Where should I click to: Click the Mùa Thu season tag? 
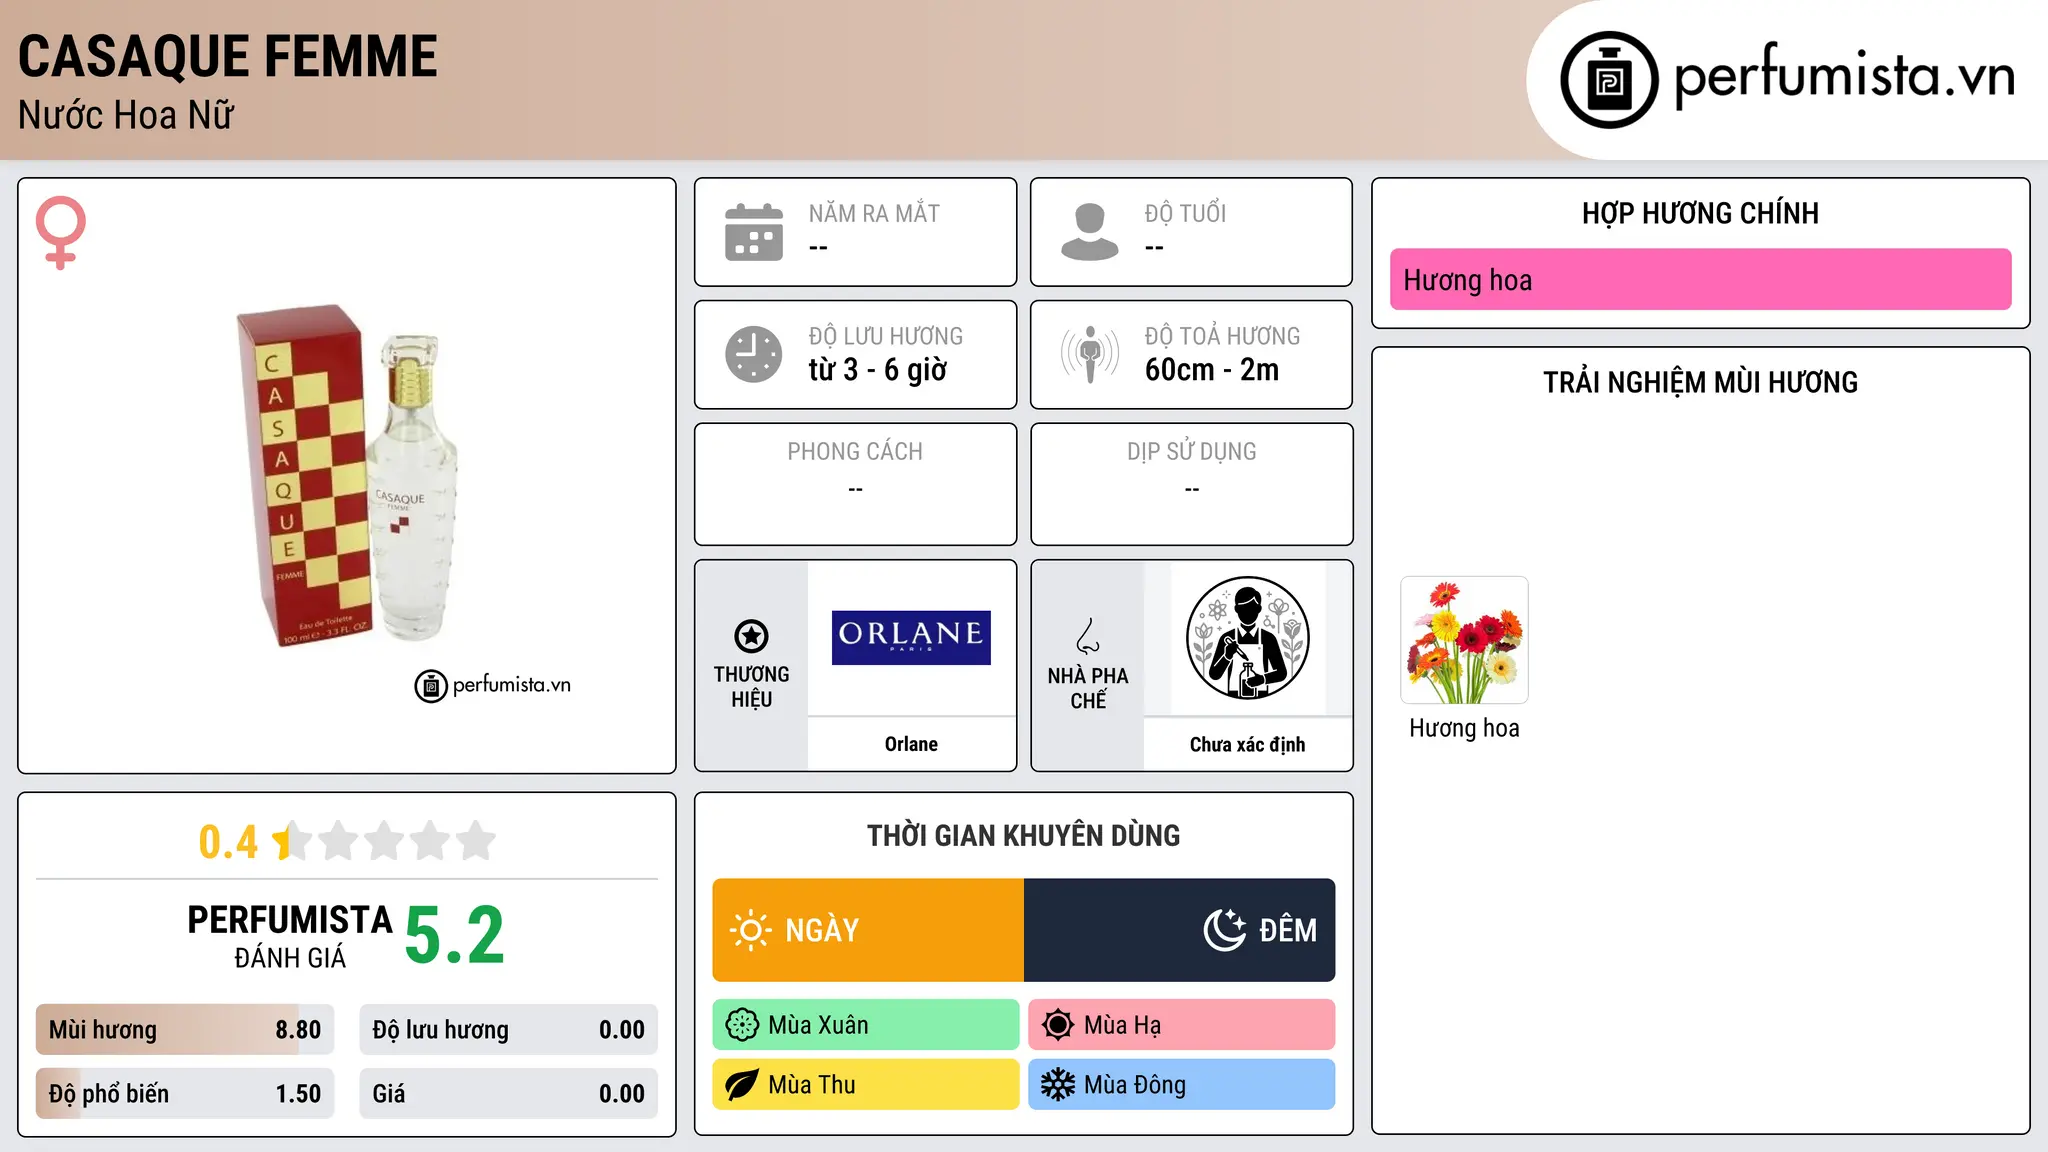[x=866, y=1085]
